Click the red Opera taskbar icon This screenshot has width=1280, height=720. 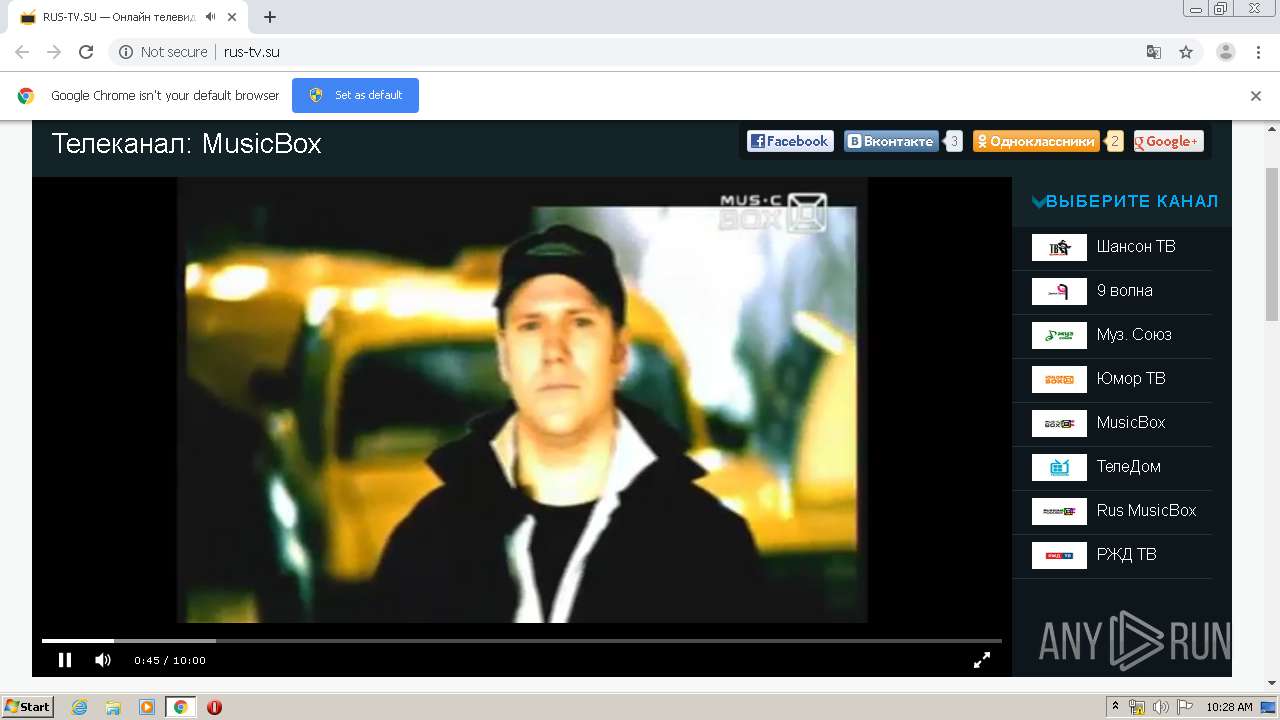click(x=214, y=707)
